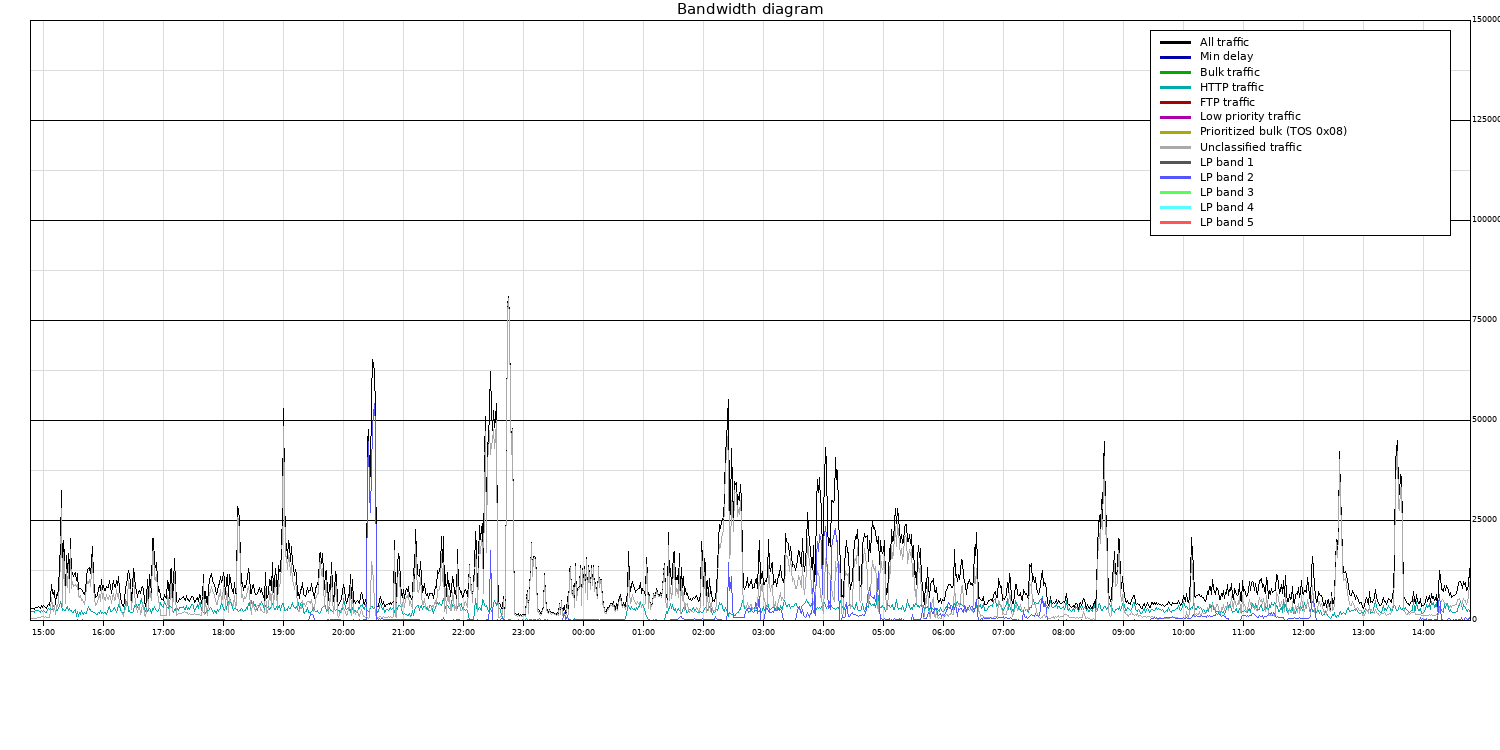This screenshot has height=750, width=1500.
Task: Select "Low priority traffic" legend text
Action: [x=1250, y=117]
